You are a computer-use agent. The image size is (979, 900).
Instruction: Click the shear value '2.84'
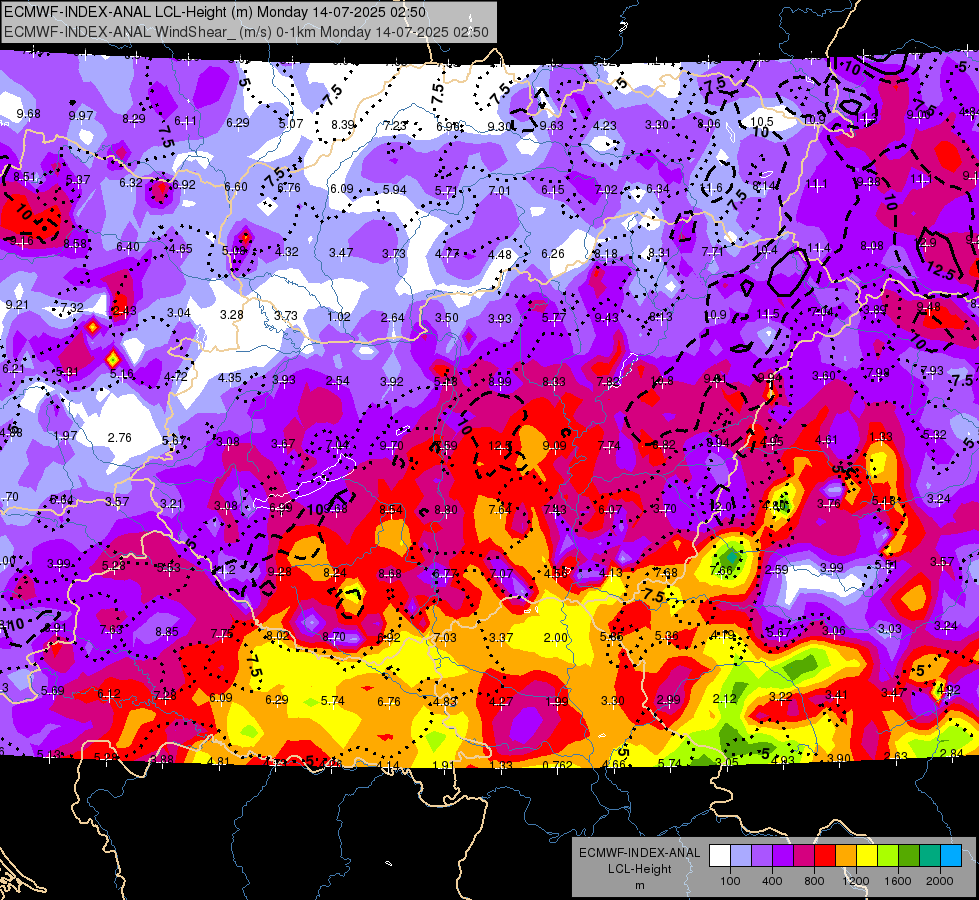(x=952, y=753)
